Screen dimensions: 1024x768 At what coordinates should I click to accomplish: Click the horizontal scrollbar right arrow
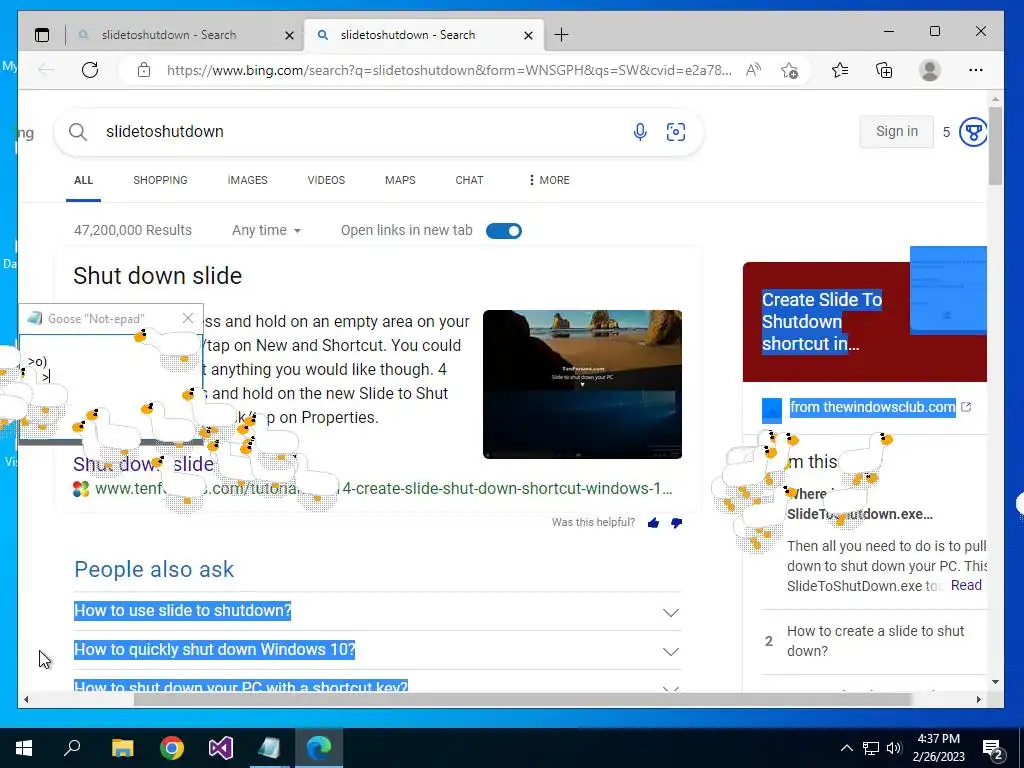pyautogui.click(x=978, y=699)
